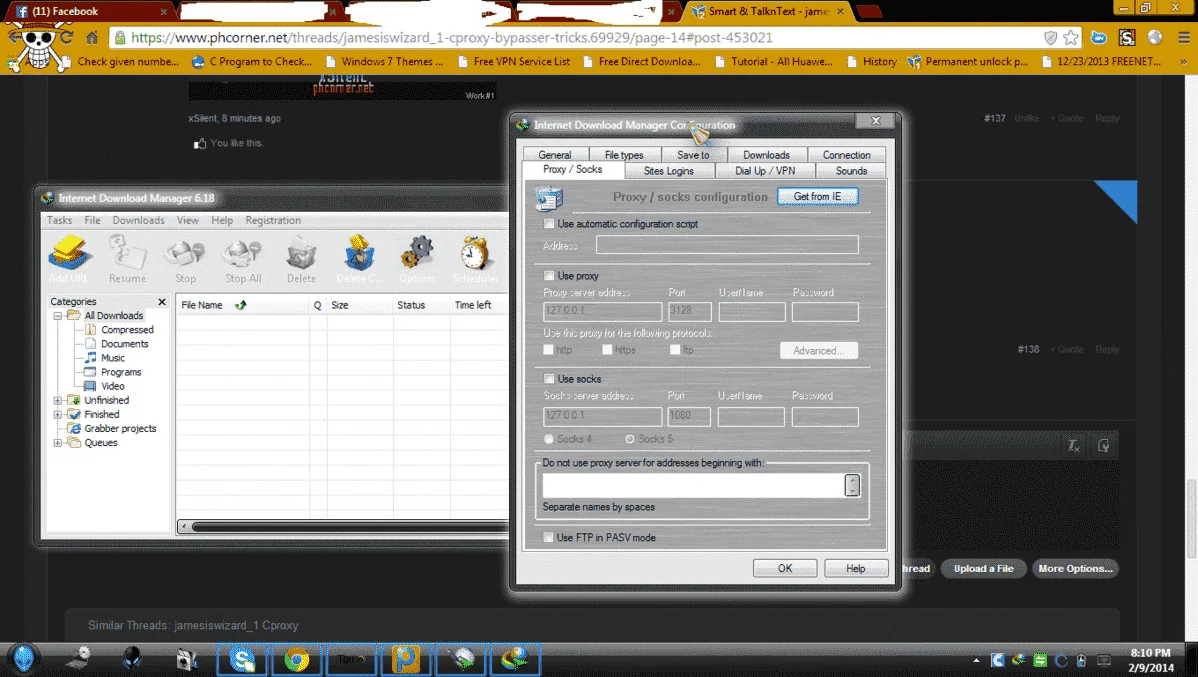Enable the Use socks checkbox

tap(549, 378)
